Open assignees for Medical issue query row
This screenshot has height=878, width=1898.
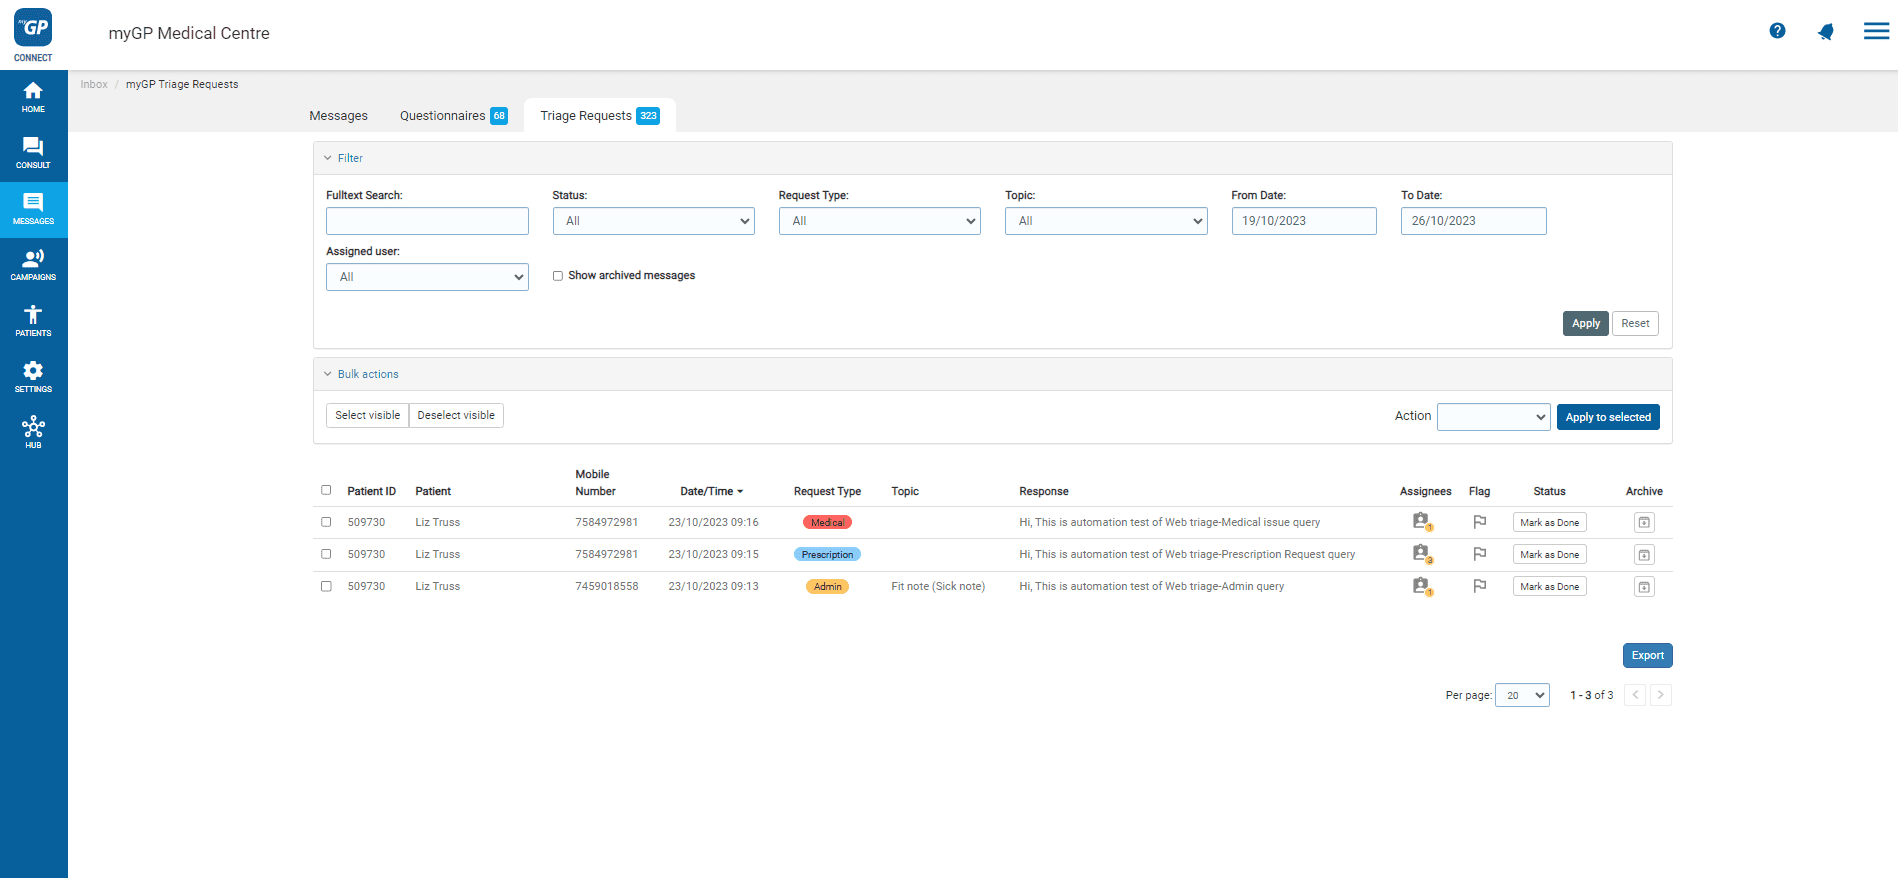(1421, 522)
